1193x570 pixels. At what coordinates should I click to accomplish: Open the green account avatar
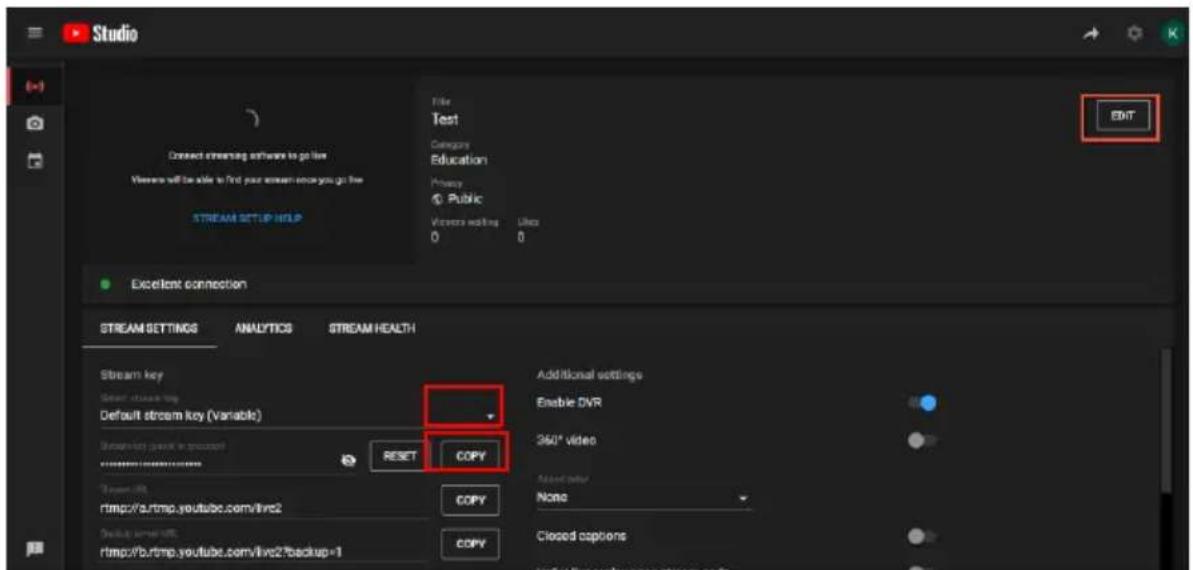[1171, 33]
